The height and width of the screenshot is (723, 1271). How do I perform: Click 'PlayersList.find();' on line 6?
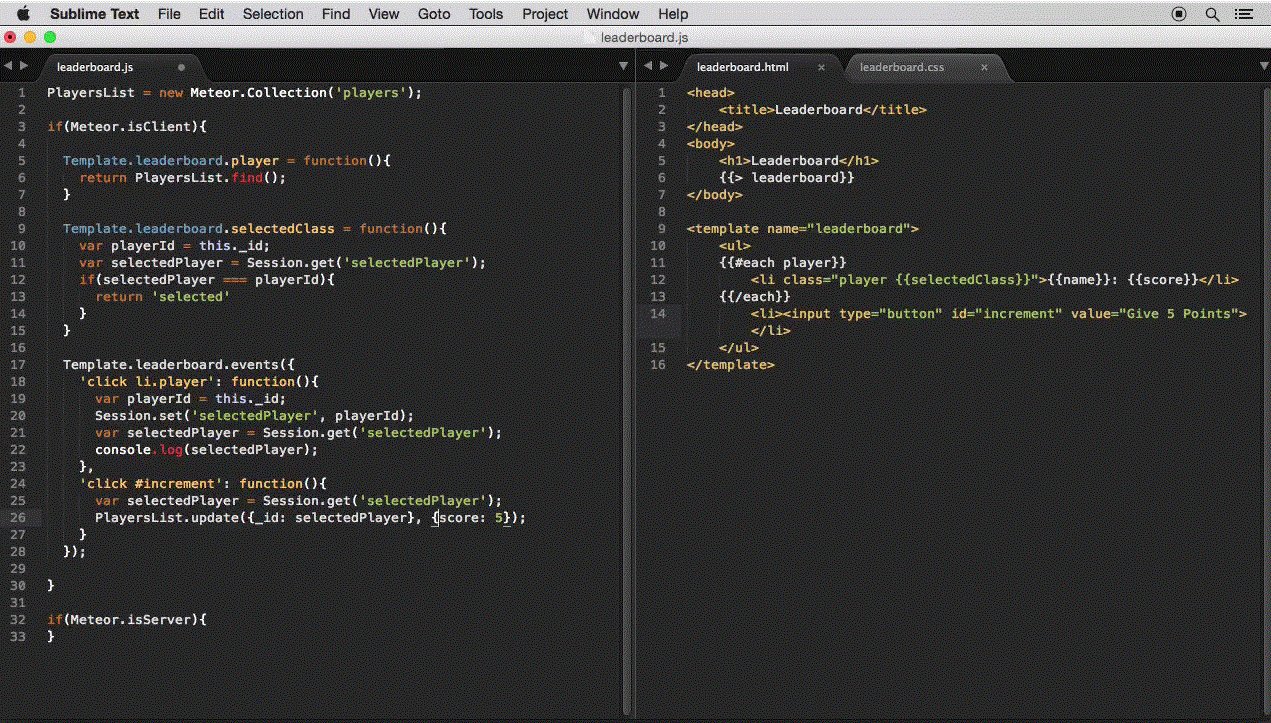[x=211, y=177]
